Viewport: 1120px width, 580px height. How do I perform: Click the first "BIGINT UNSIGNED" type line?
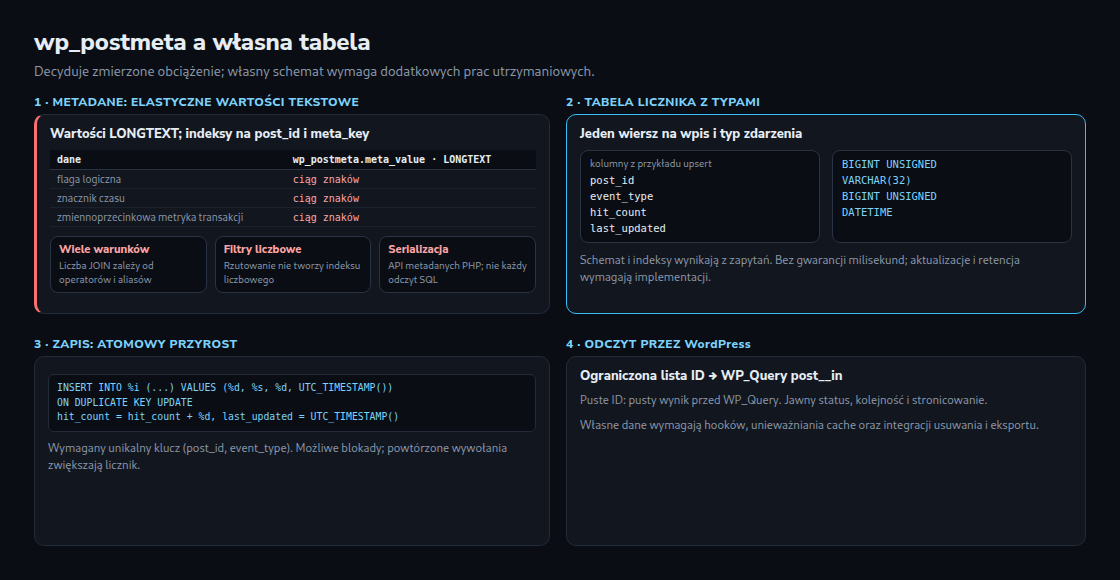889,164
